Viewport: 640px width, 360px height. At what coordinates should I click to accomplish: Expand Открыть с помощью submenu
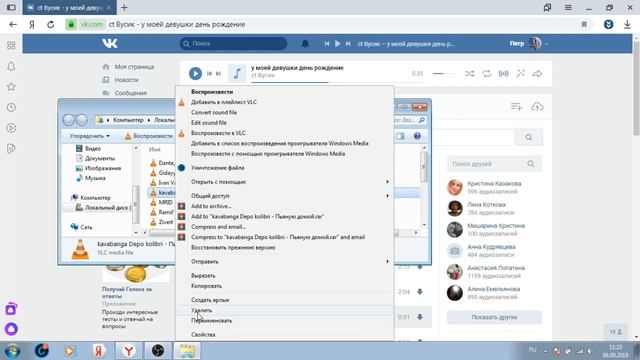[285, 182]
